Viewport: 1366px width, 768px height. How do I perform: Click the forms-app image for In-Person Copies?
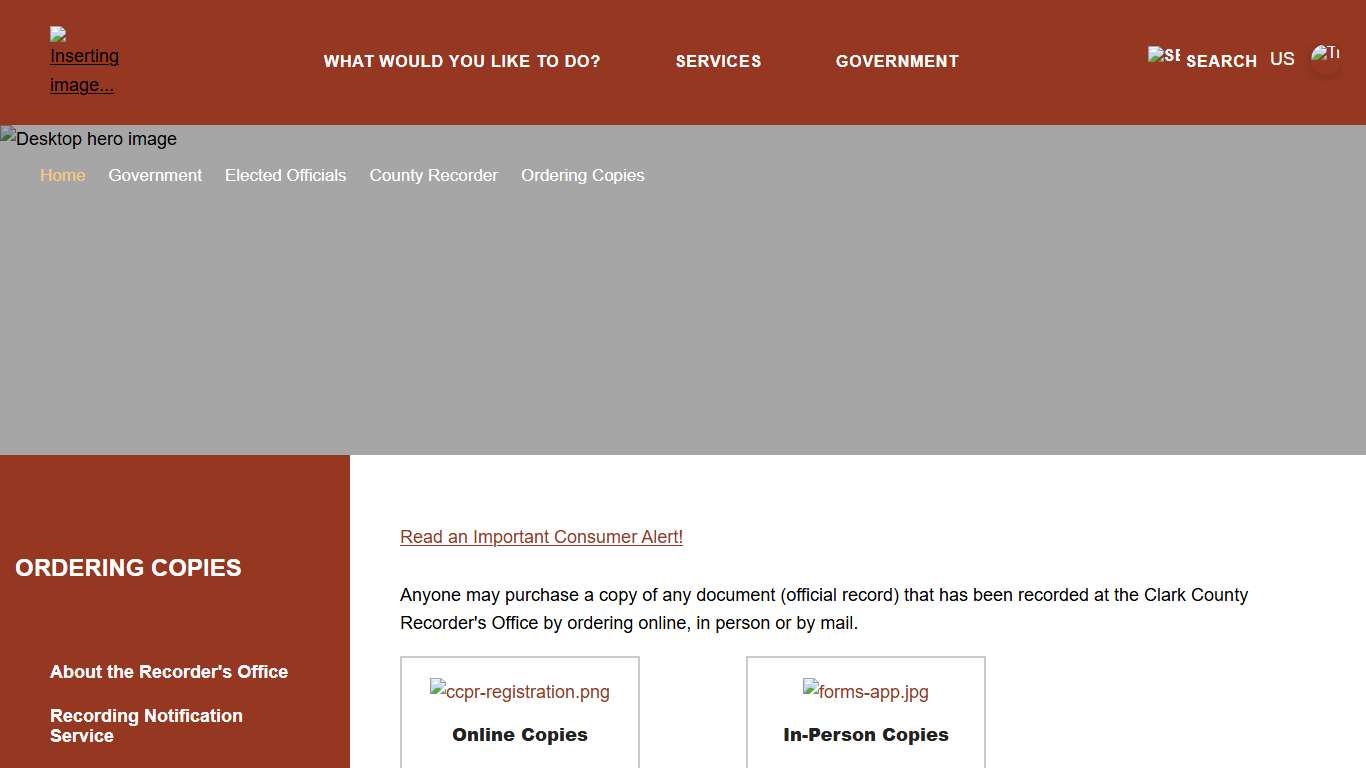click(866, 691)
